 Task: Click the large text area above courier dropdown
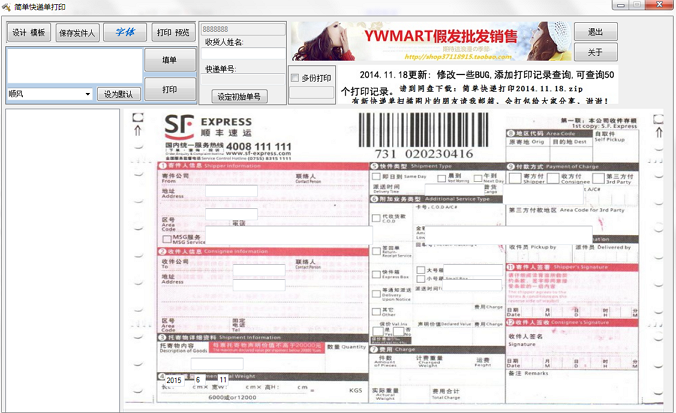(x=74, y=66)
